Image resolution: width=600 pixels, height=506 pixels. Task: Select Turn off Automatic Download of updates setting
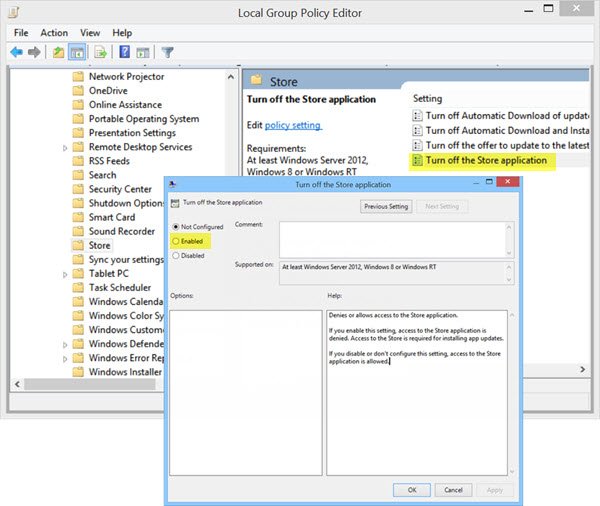click(507, 116)
